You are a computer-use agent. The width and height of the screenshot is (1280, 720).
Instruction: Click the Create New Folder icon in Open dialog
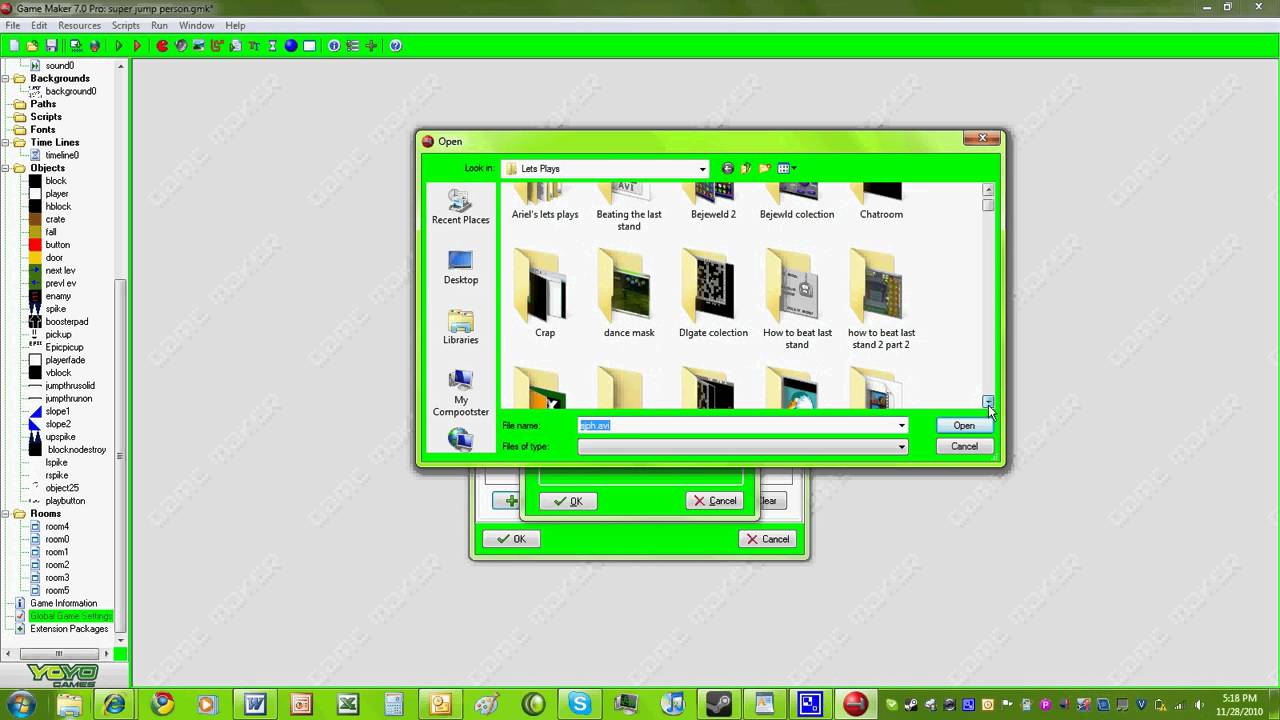[765, 169]
